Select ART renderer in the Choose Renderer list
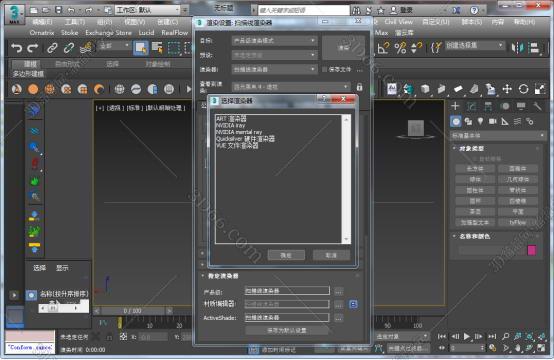Image resolution: width=554 pixels, height=360 pixels. pyautogui.click(x=231, y=119)
